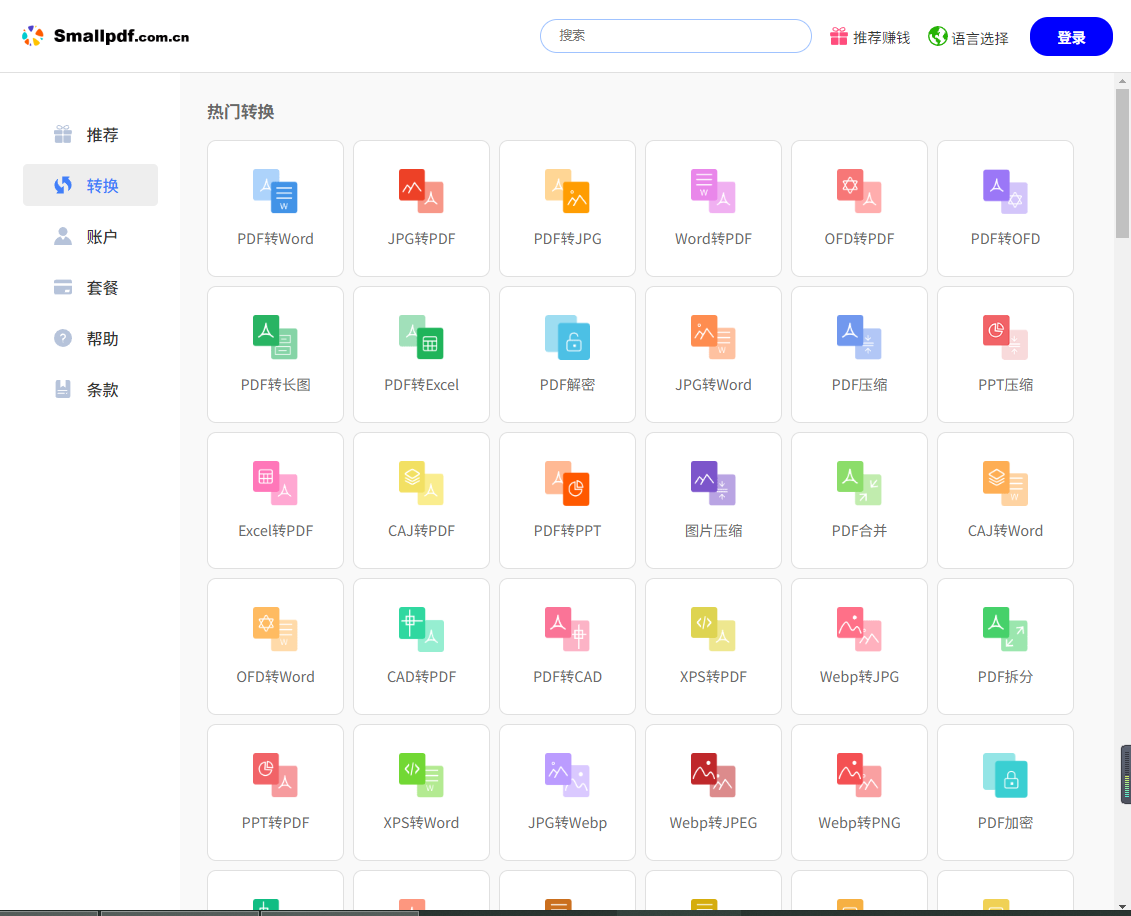Image resolution: width=1131 pixels, height=916 pixels.
Task: Open the PDF转Excel converter
Action: click(x=421, y=354)
